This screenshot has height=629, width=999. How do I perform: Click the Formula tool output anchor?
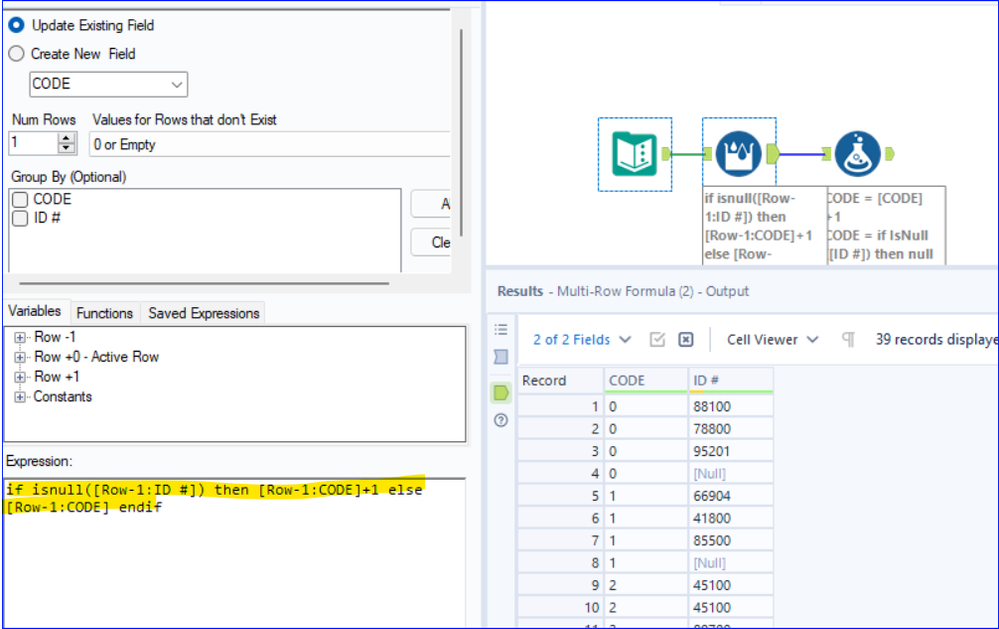[889, 154]
